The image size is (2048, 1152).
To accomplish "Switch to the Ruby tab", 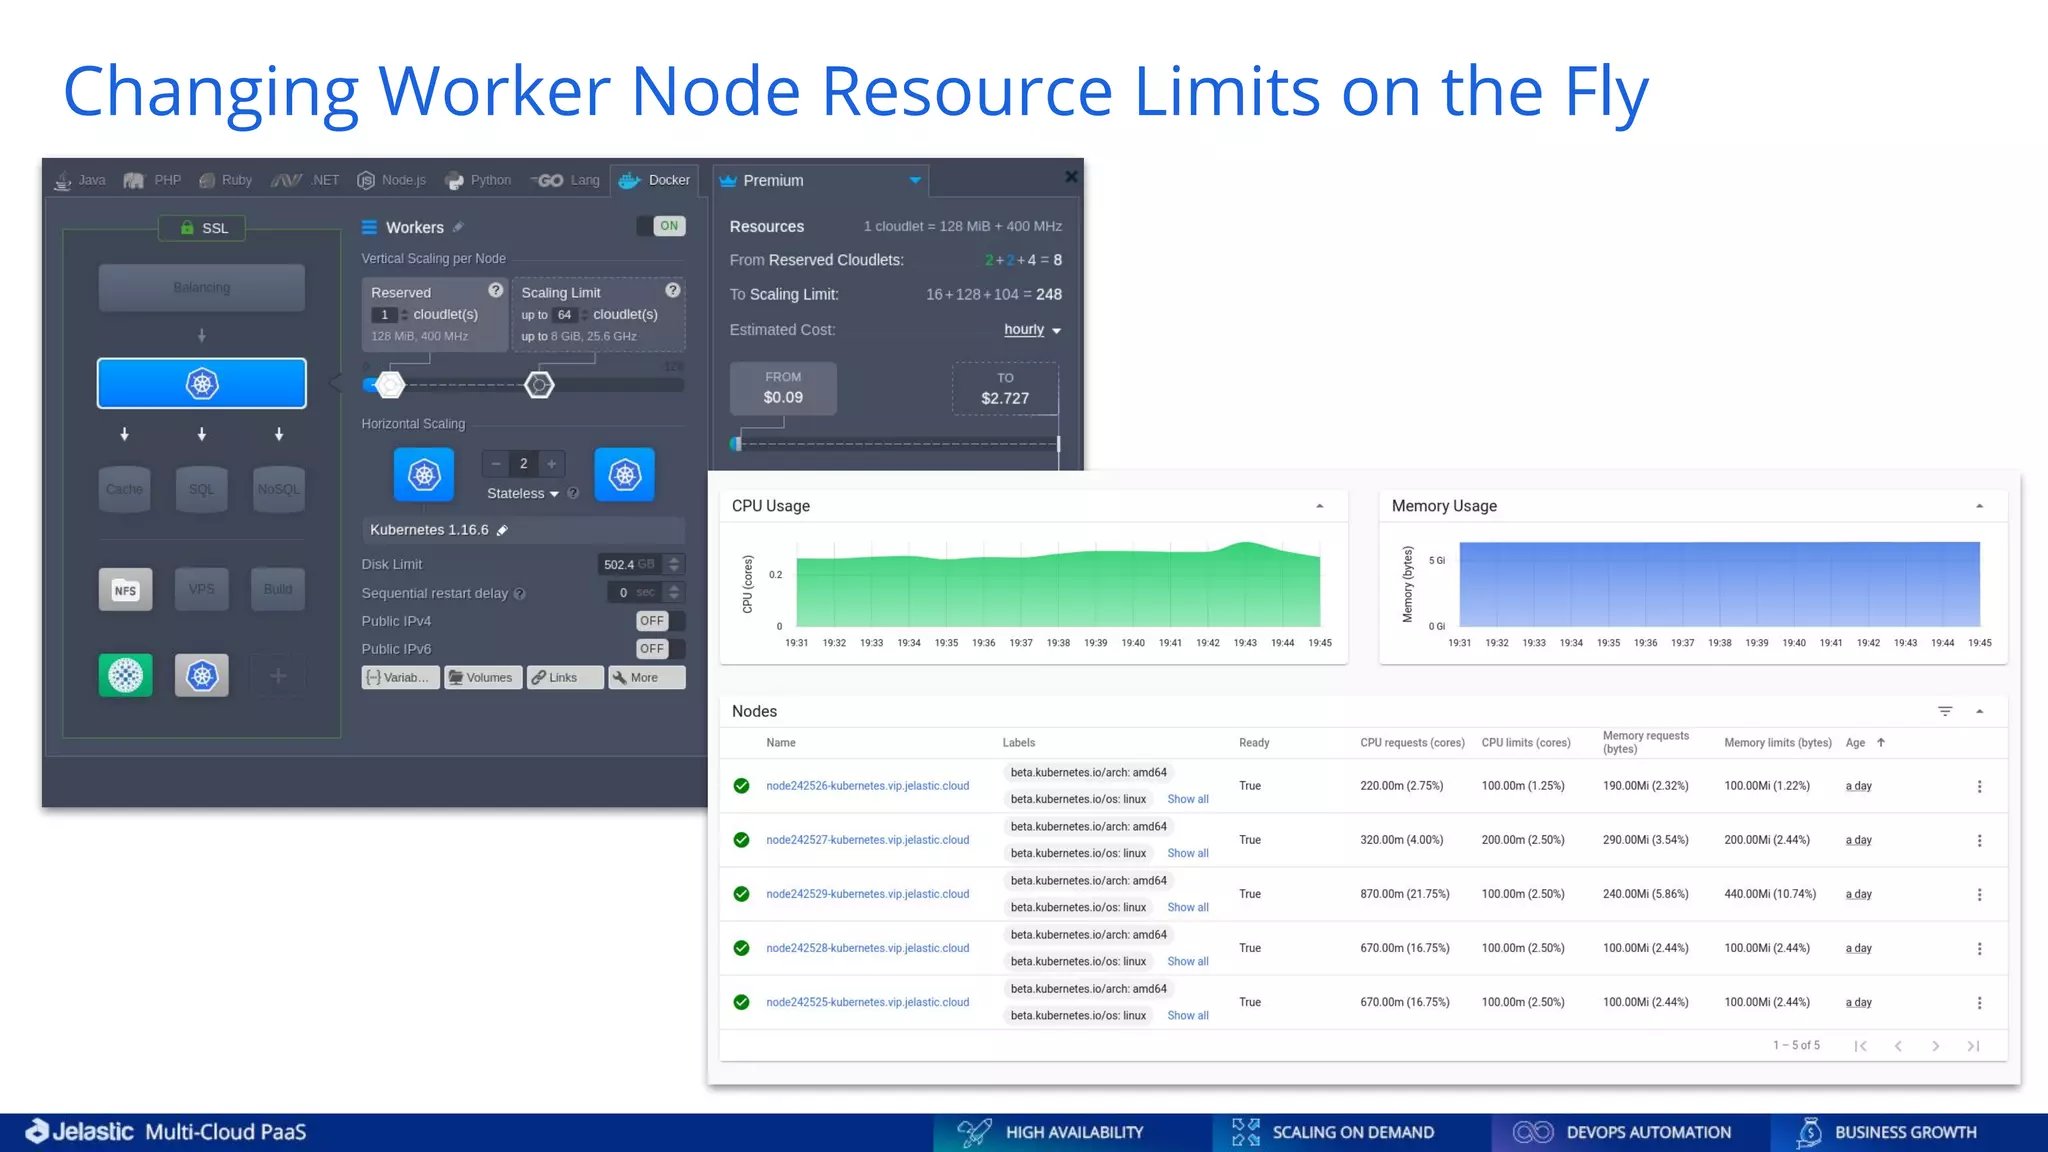I will pyautogui.click(x=225, y=180).
